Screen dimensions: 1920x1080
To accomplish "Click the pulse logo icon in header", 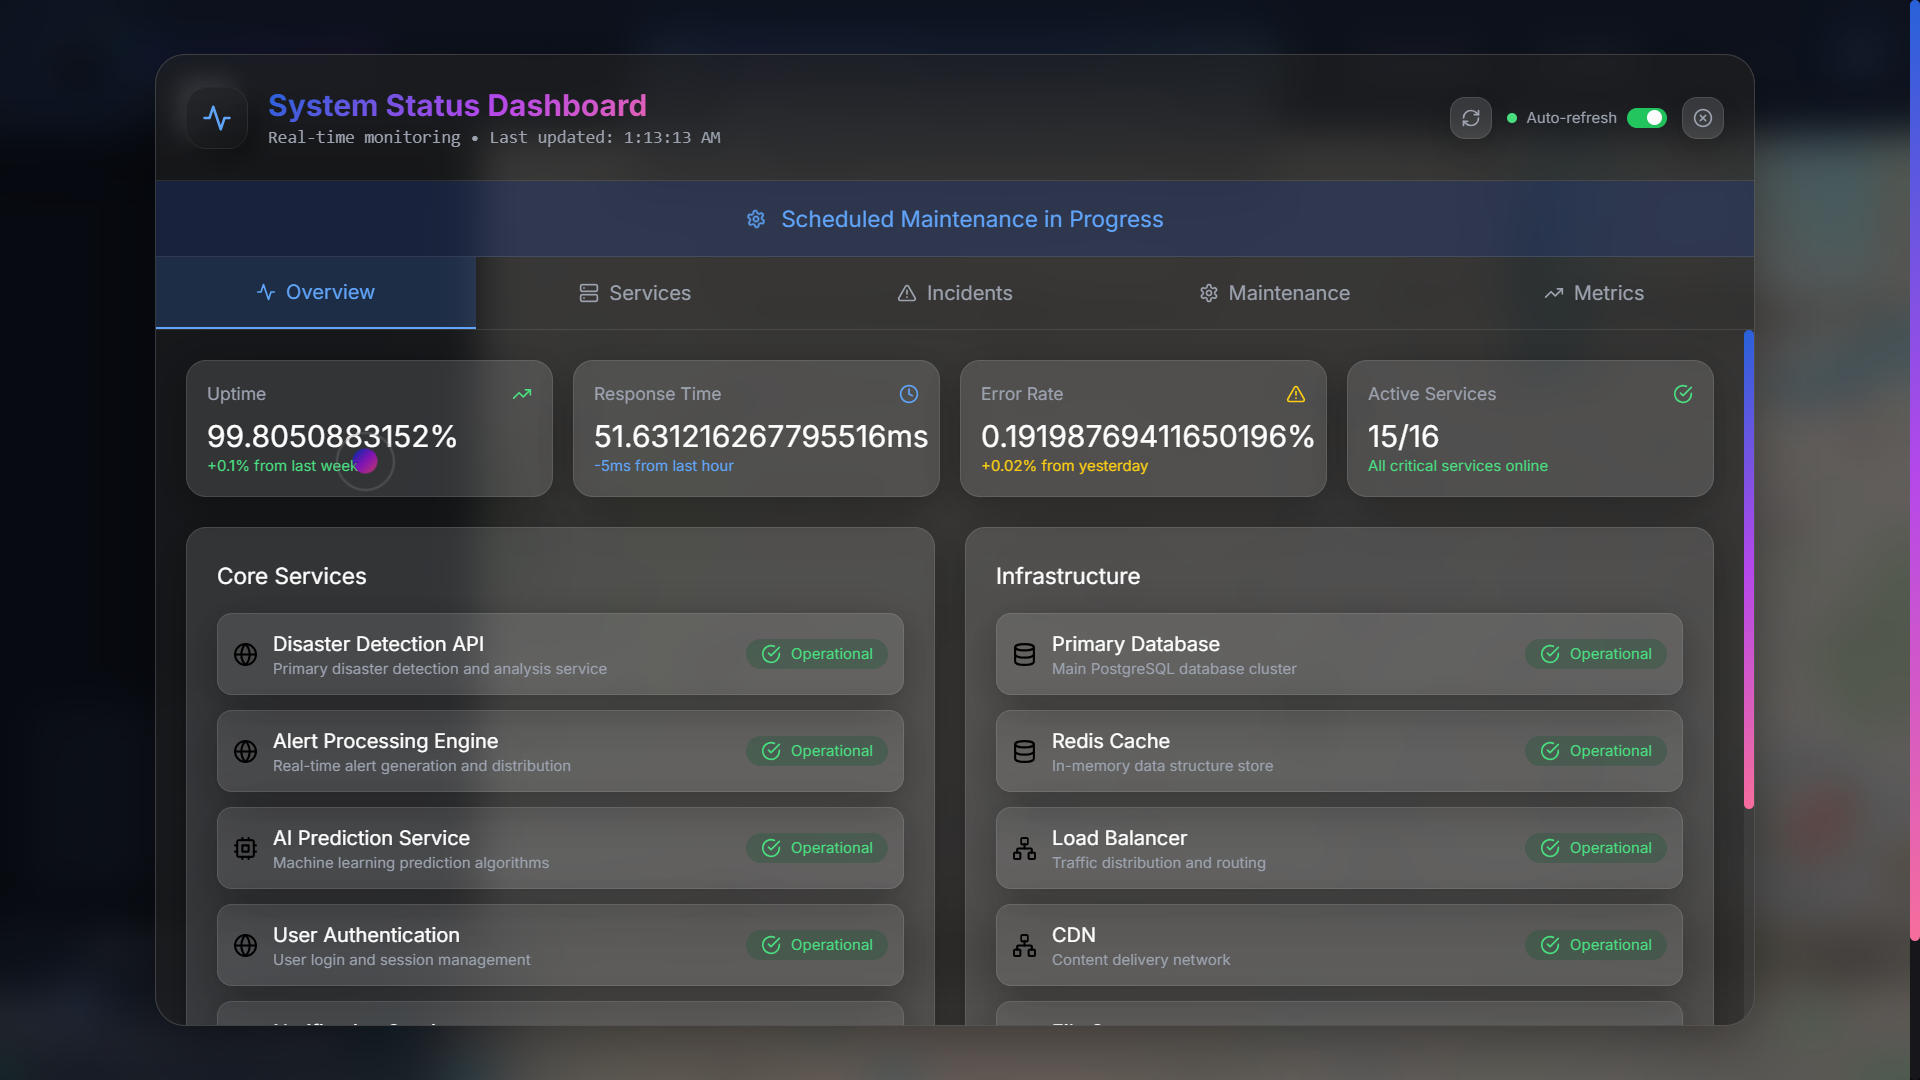I will coord(217,118).
